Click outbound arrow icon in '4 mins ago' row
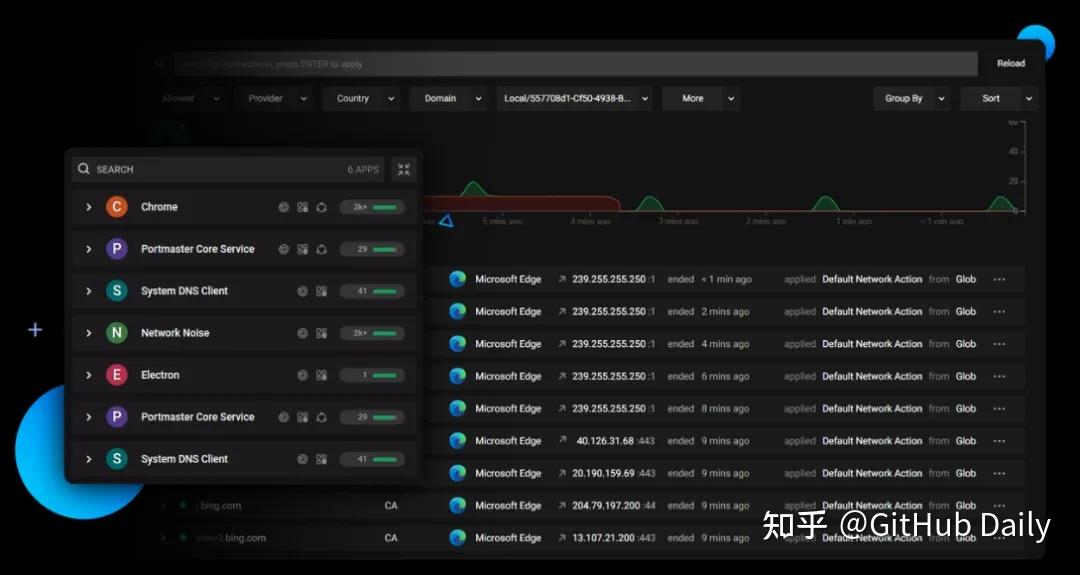This screenshot has width=1080, height=575. pos(562,344)
